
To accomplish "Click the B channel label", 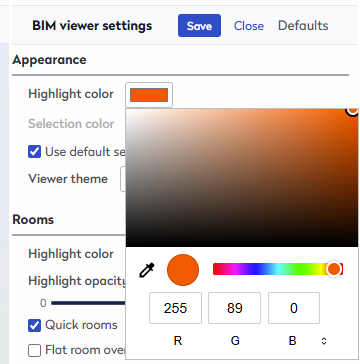I will point(292,341).
